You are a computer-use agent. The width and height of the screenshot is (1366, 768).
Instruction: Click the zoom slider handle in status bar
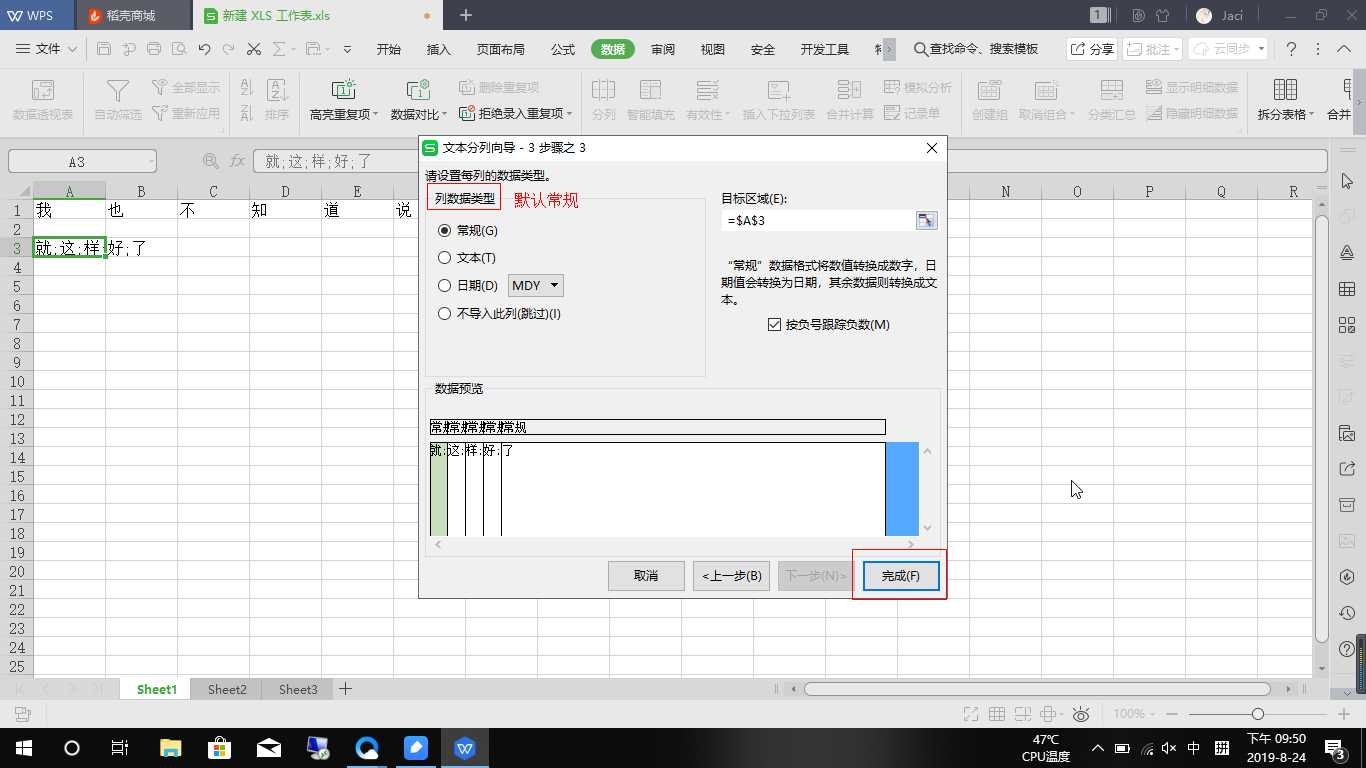1258,714
